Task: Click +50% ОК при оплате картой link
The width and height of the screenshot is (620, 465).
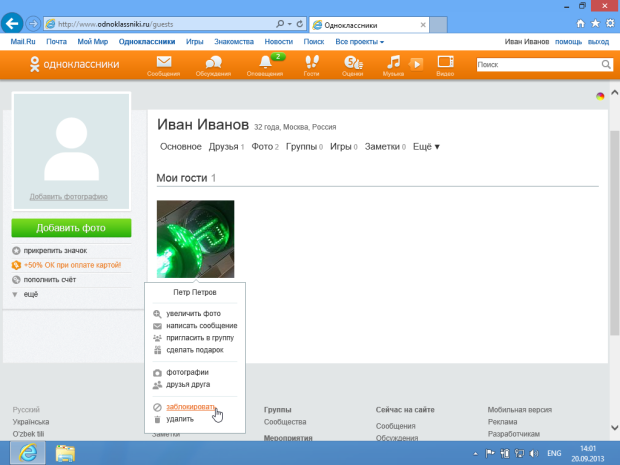Action: (x=72, y=265)
